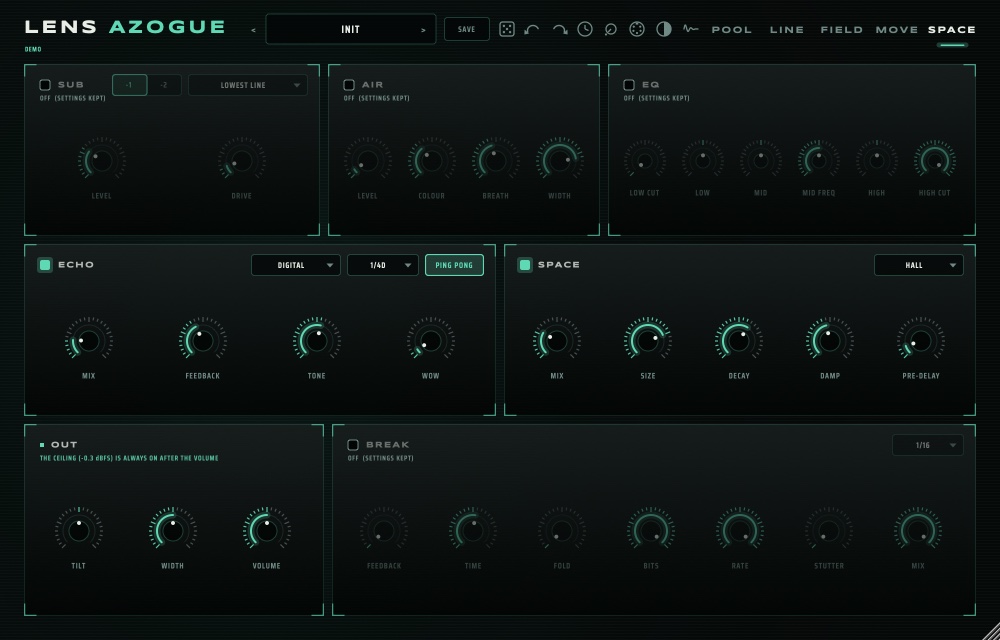Click the waveform icon beside POOL
Screen dimensions: 1000x640
690,29
